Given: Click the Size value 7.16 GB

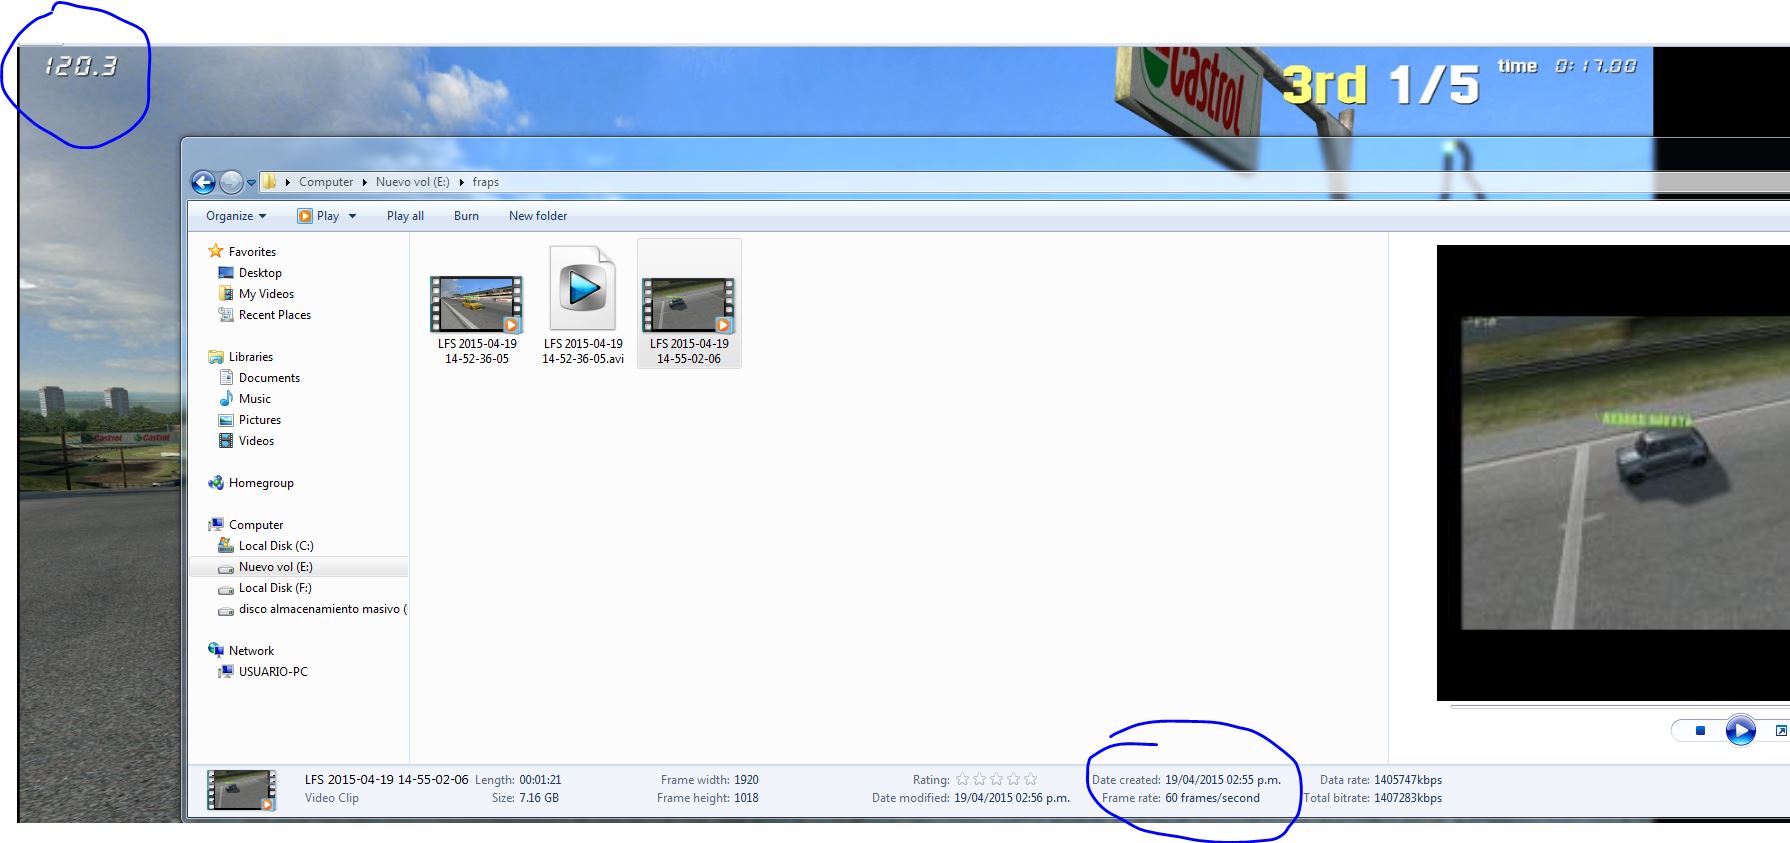Looking at the screenshot, I should (x=539, y=798).
